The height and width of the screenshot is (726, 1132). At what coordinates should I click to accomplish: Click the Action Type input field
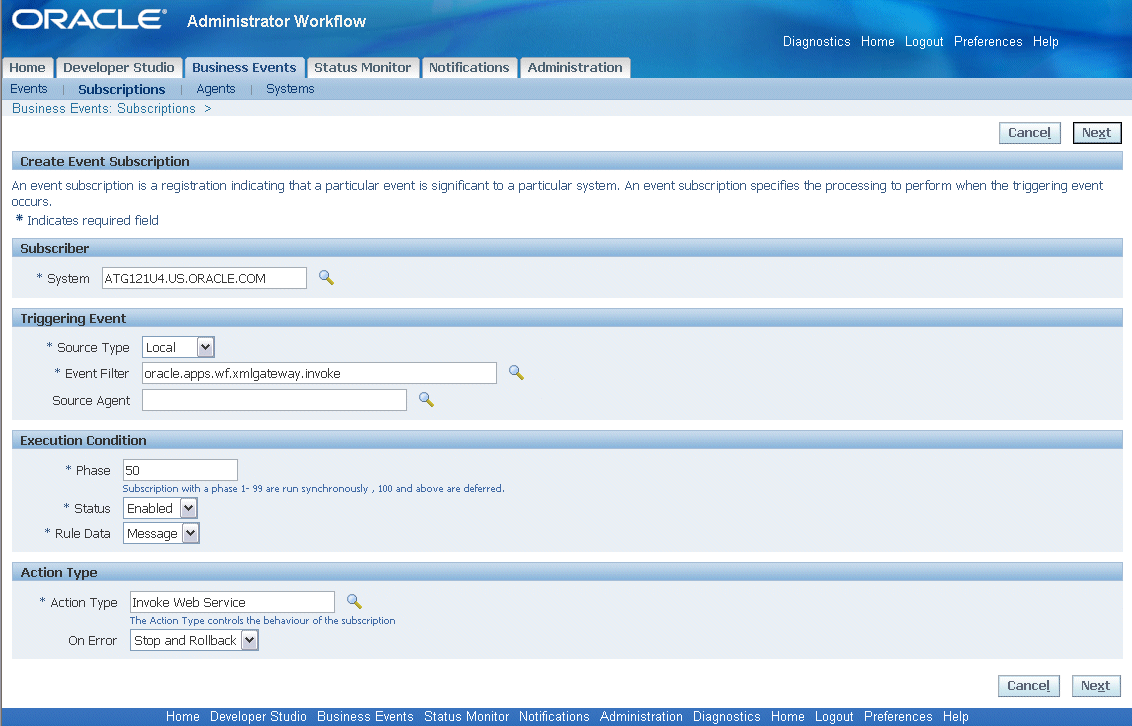click(x=232, y=602)
